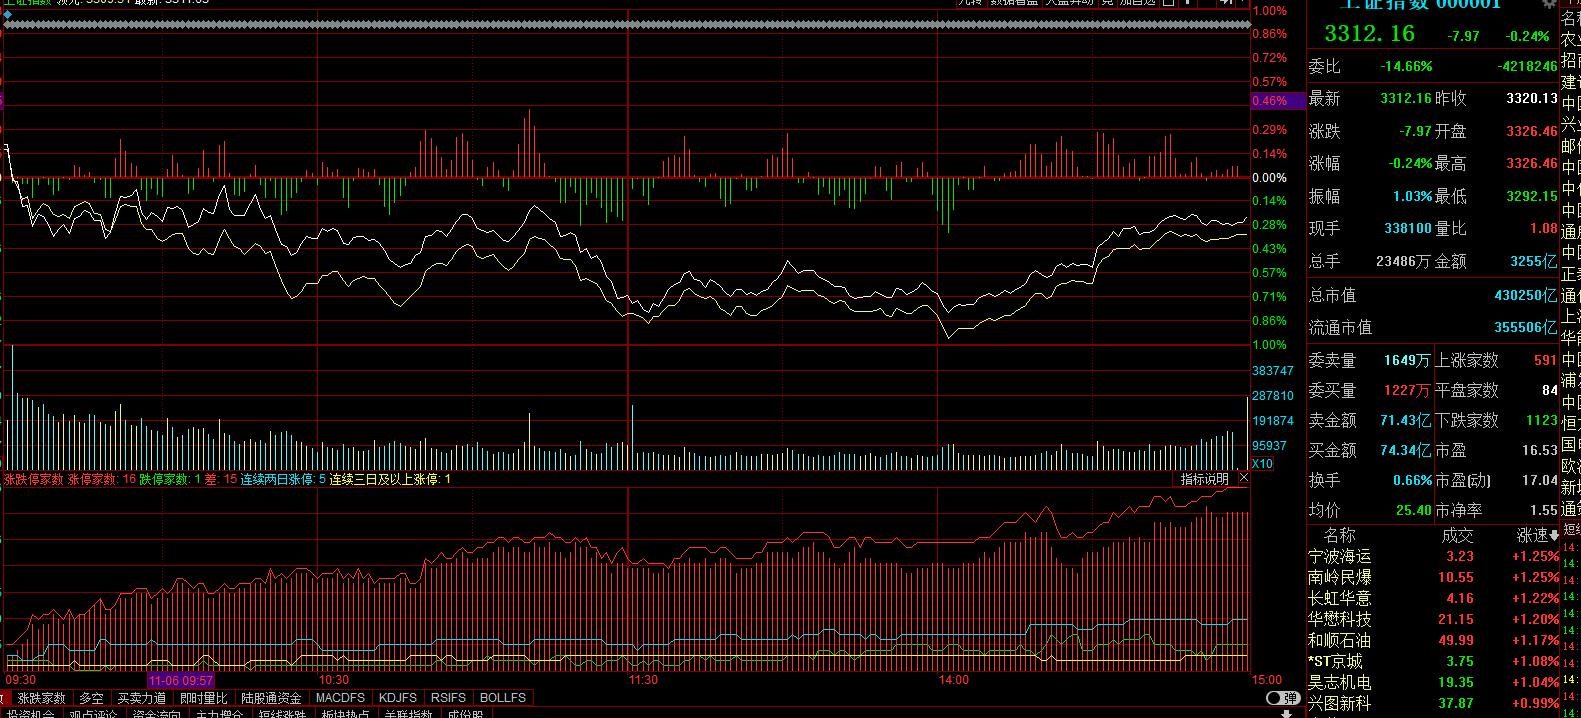Click the 11-06 09:57 time marker

pos(181,680)
